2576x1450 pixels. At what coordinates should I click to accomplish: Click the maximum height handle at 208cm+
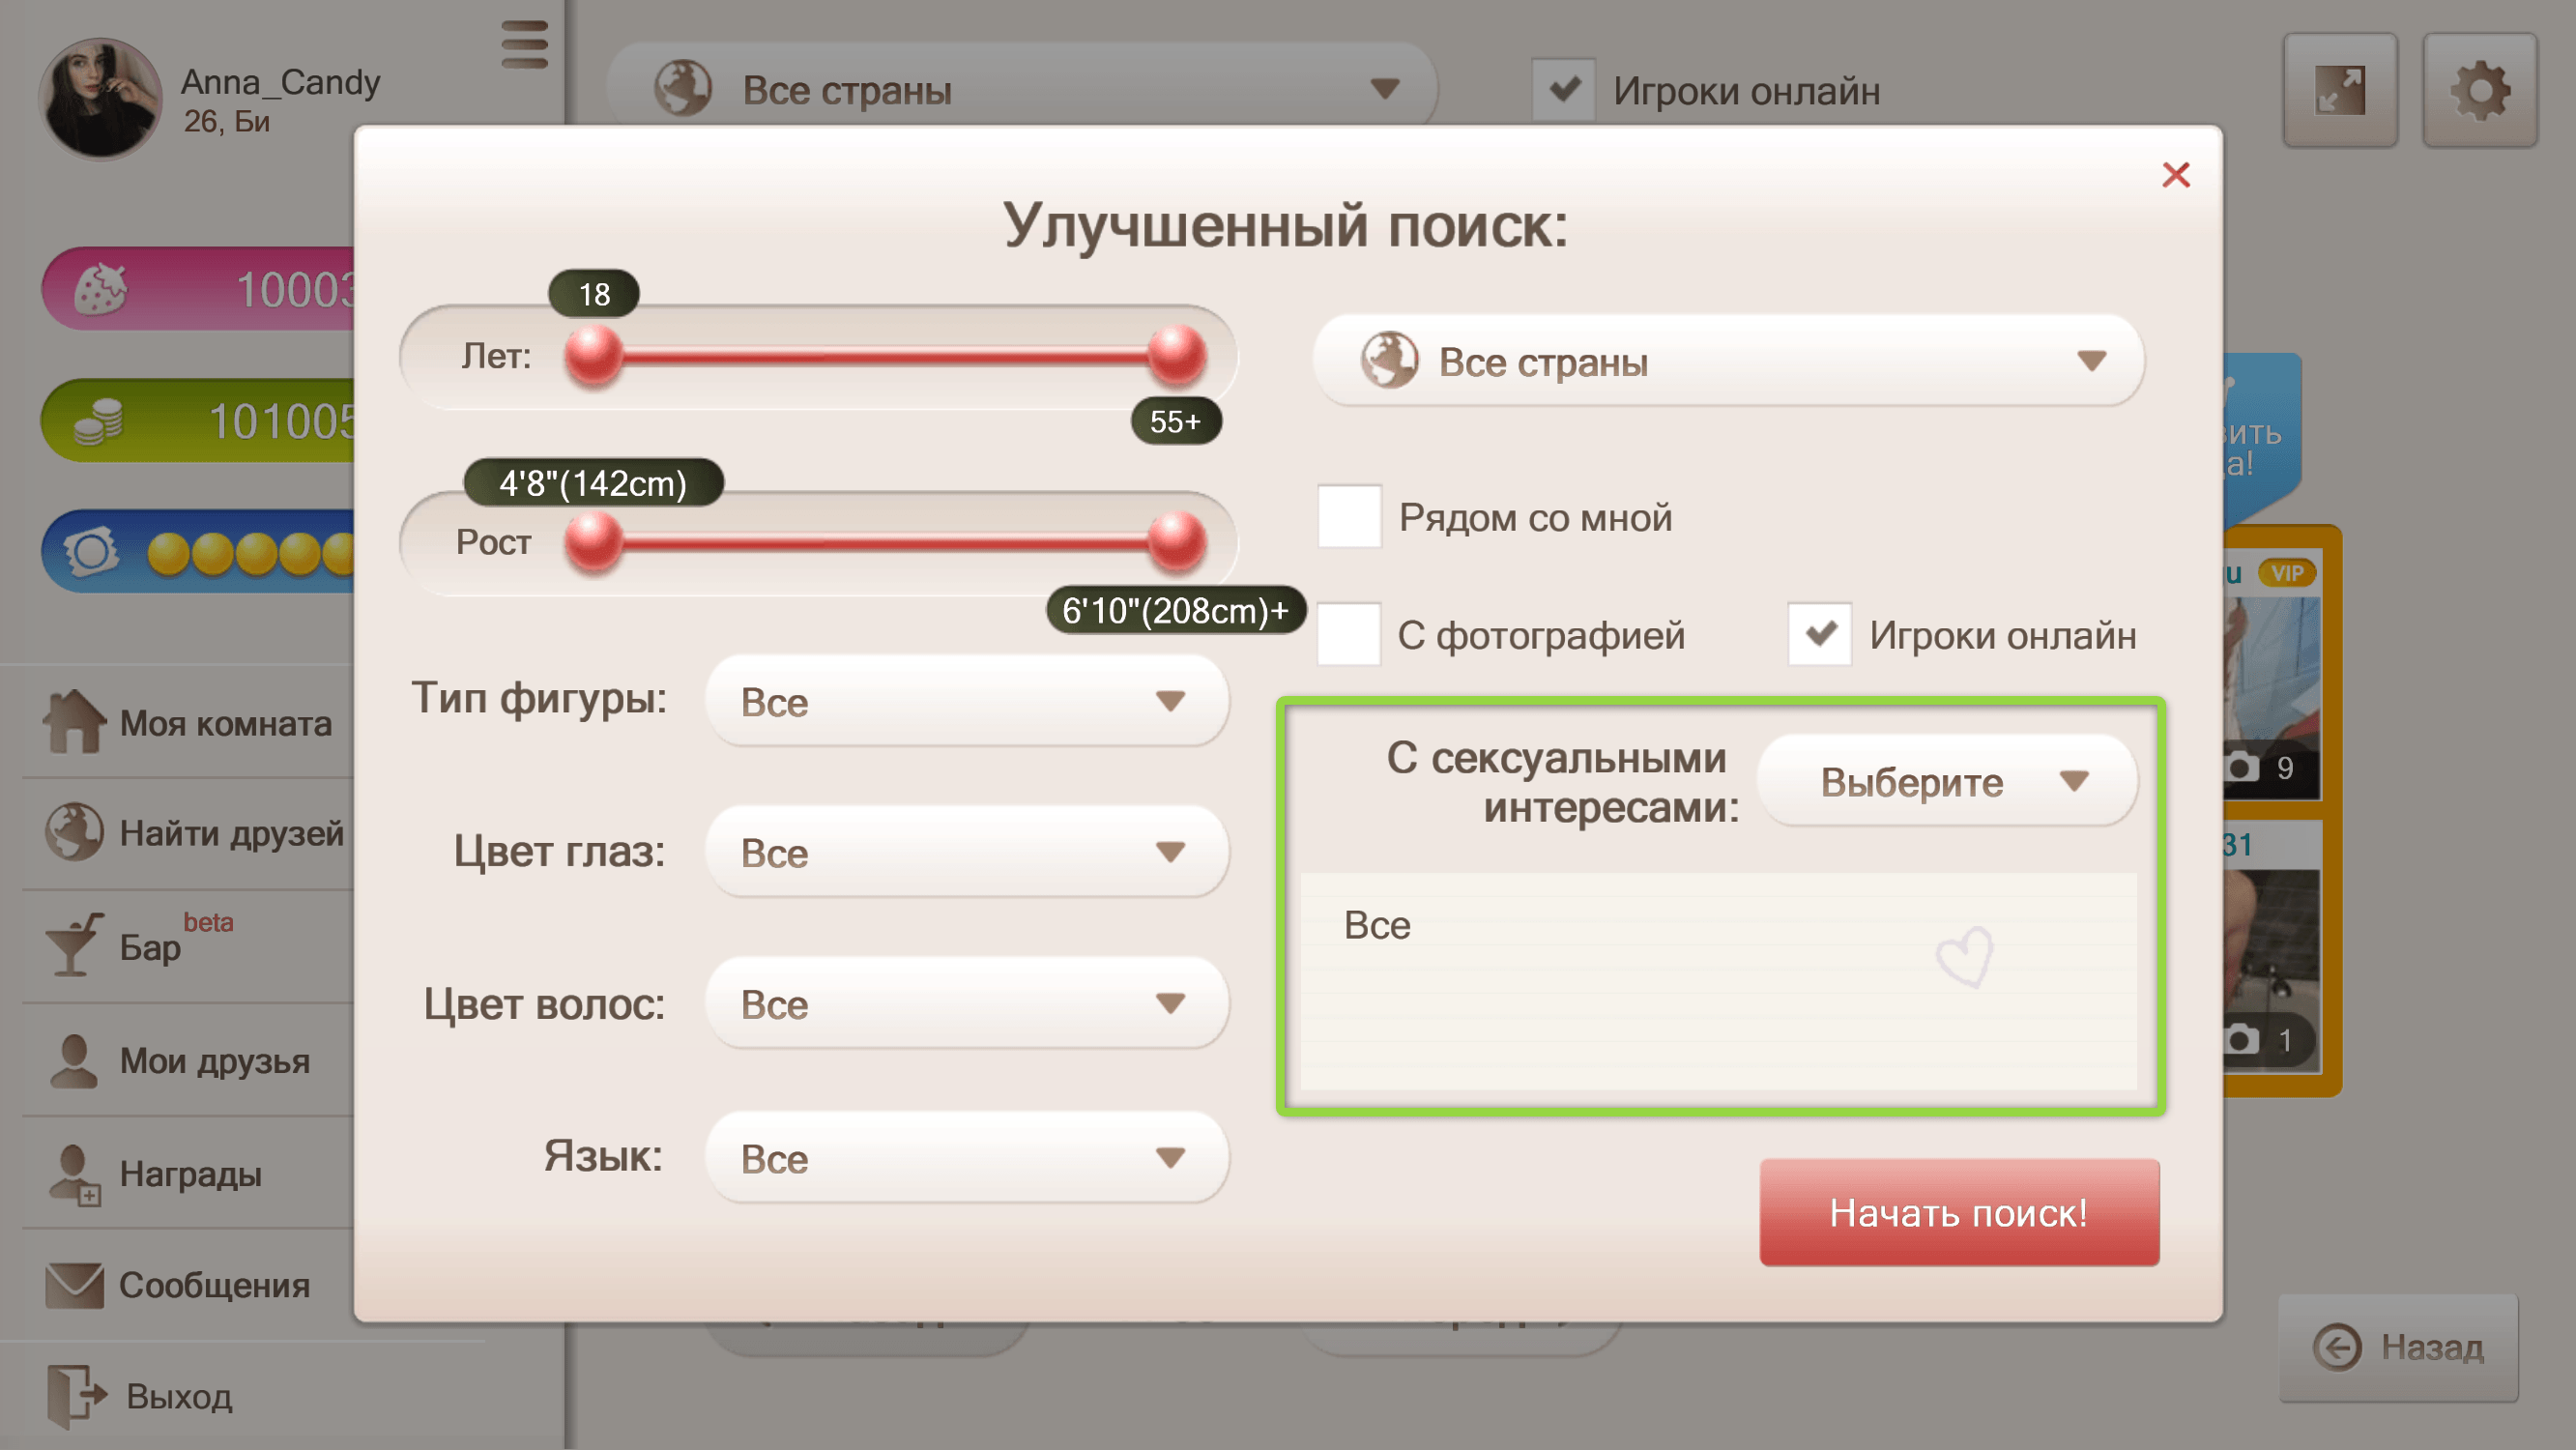tap(1176, 541)
